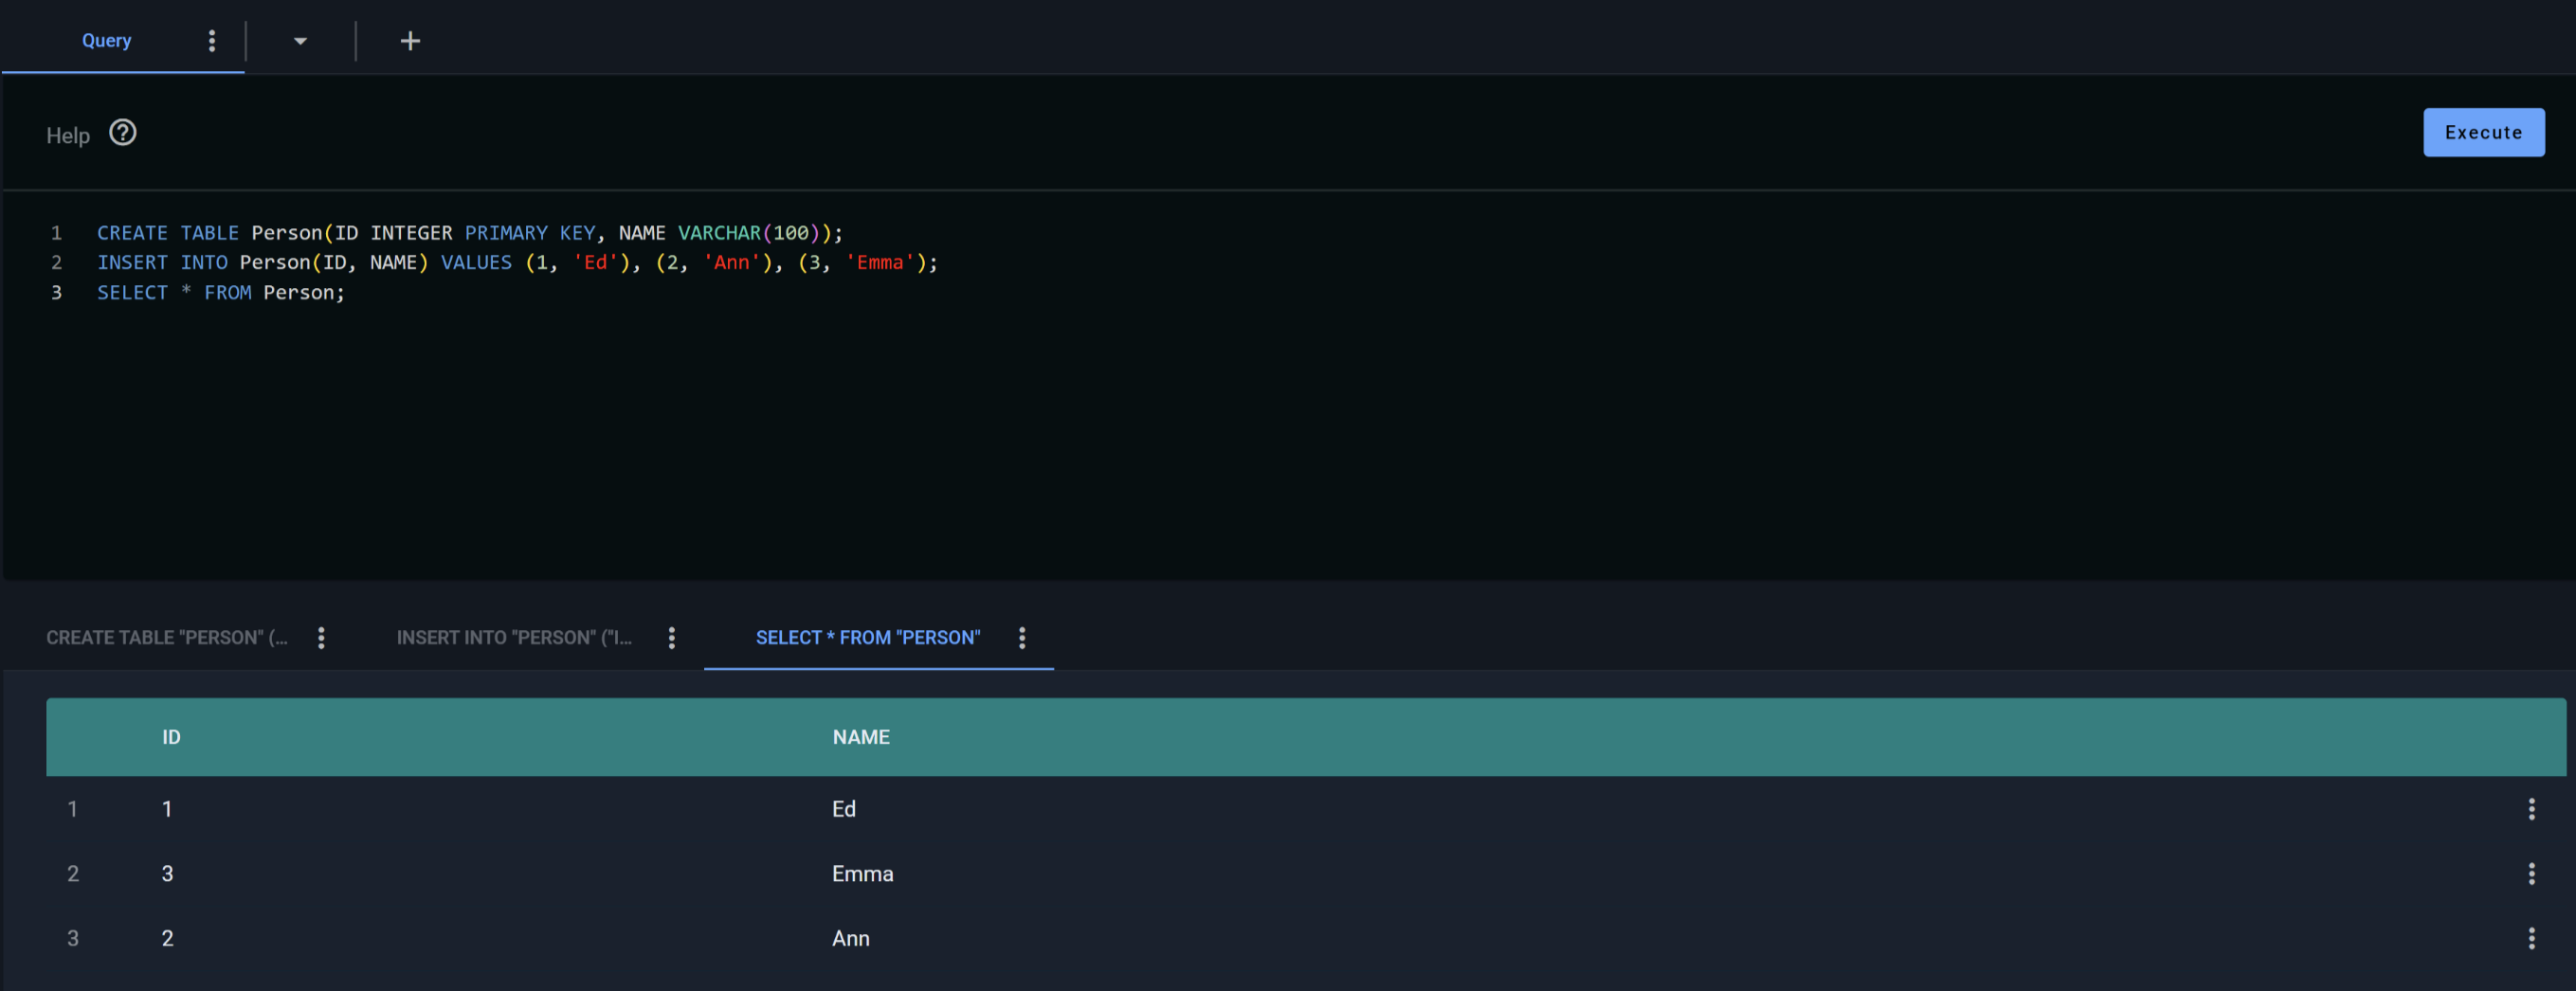Open row menu for the Ed row
This screenshot has width=2576, height=991.
[2531, 809]
